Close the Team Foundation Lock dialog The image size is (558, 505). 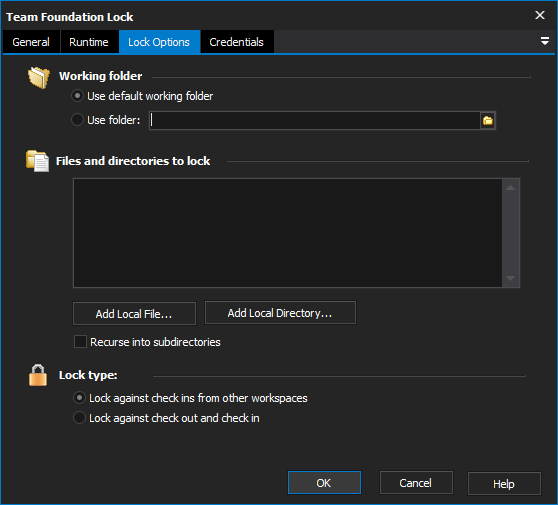point(540,15)
